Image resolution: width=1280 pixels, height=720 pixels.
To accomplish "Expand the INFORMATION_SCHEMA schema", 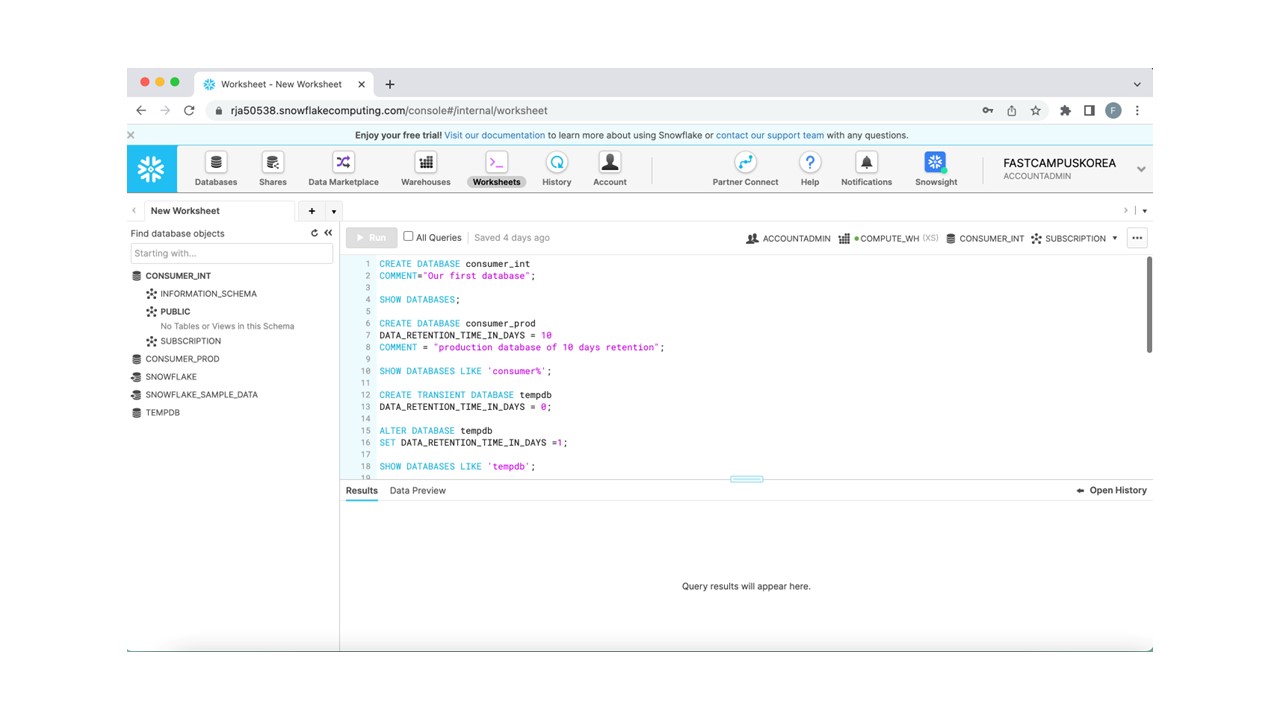I will [x=208, y=294].
